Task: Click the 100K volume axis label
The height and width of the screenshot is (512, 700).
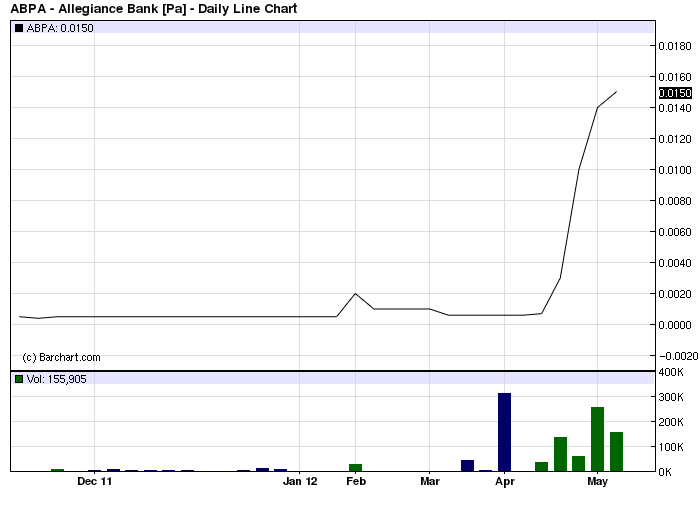Action: tap(671, 447)
